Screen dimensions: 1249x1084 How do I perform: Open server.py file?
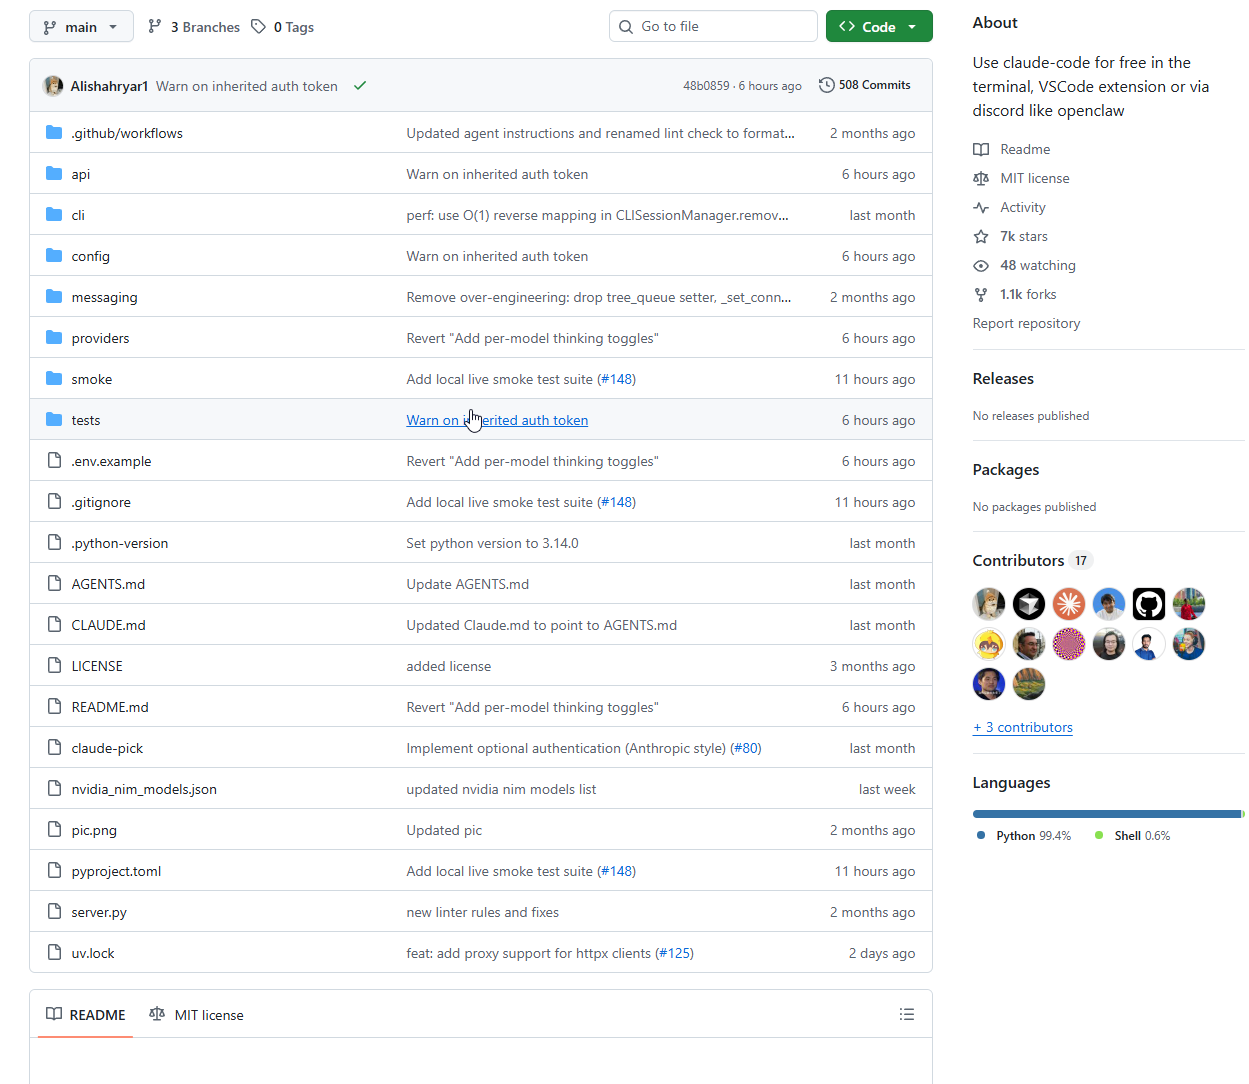coord(99,912)
